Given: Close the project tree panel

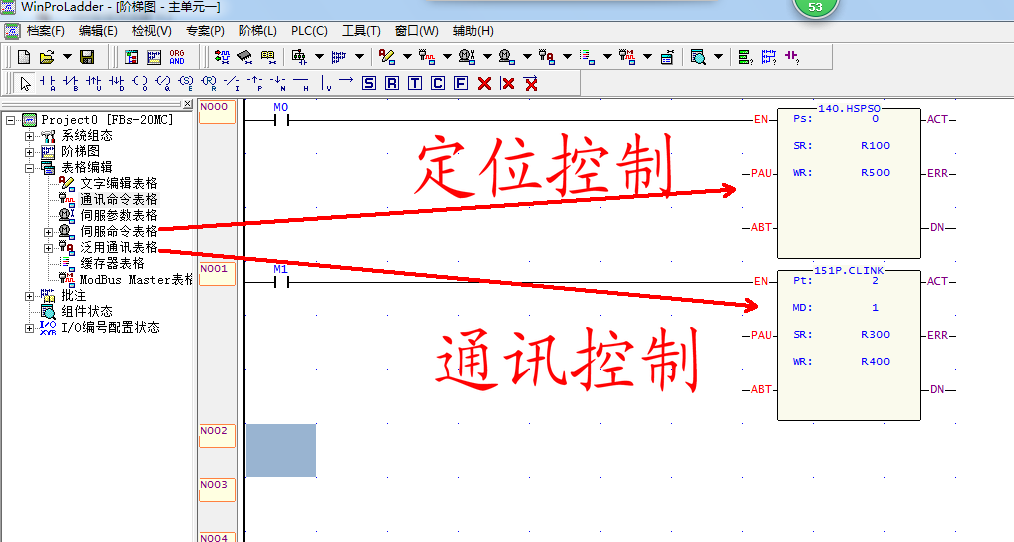Looking at the screenshot, I should click(x=186, y=105).
